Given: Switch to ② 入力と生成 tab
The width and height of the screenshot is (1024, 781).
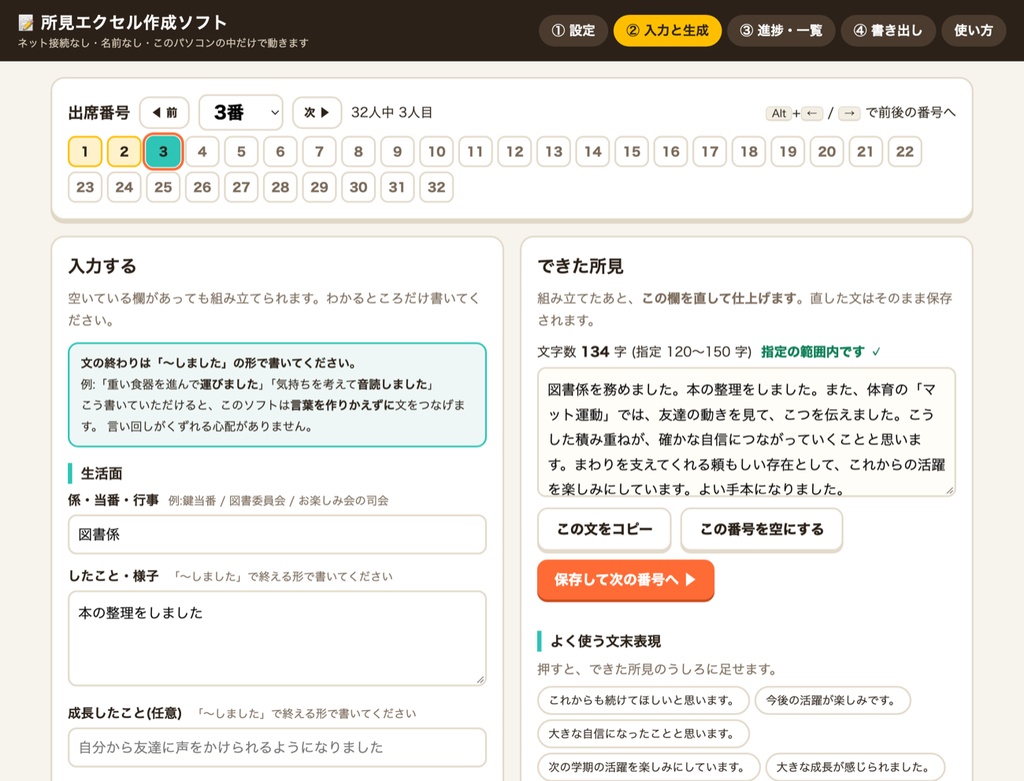Looking at the screenshot, I should point(667,31).
